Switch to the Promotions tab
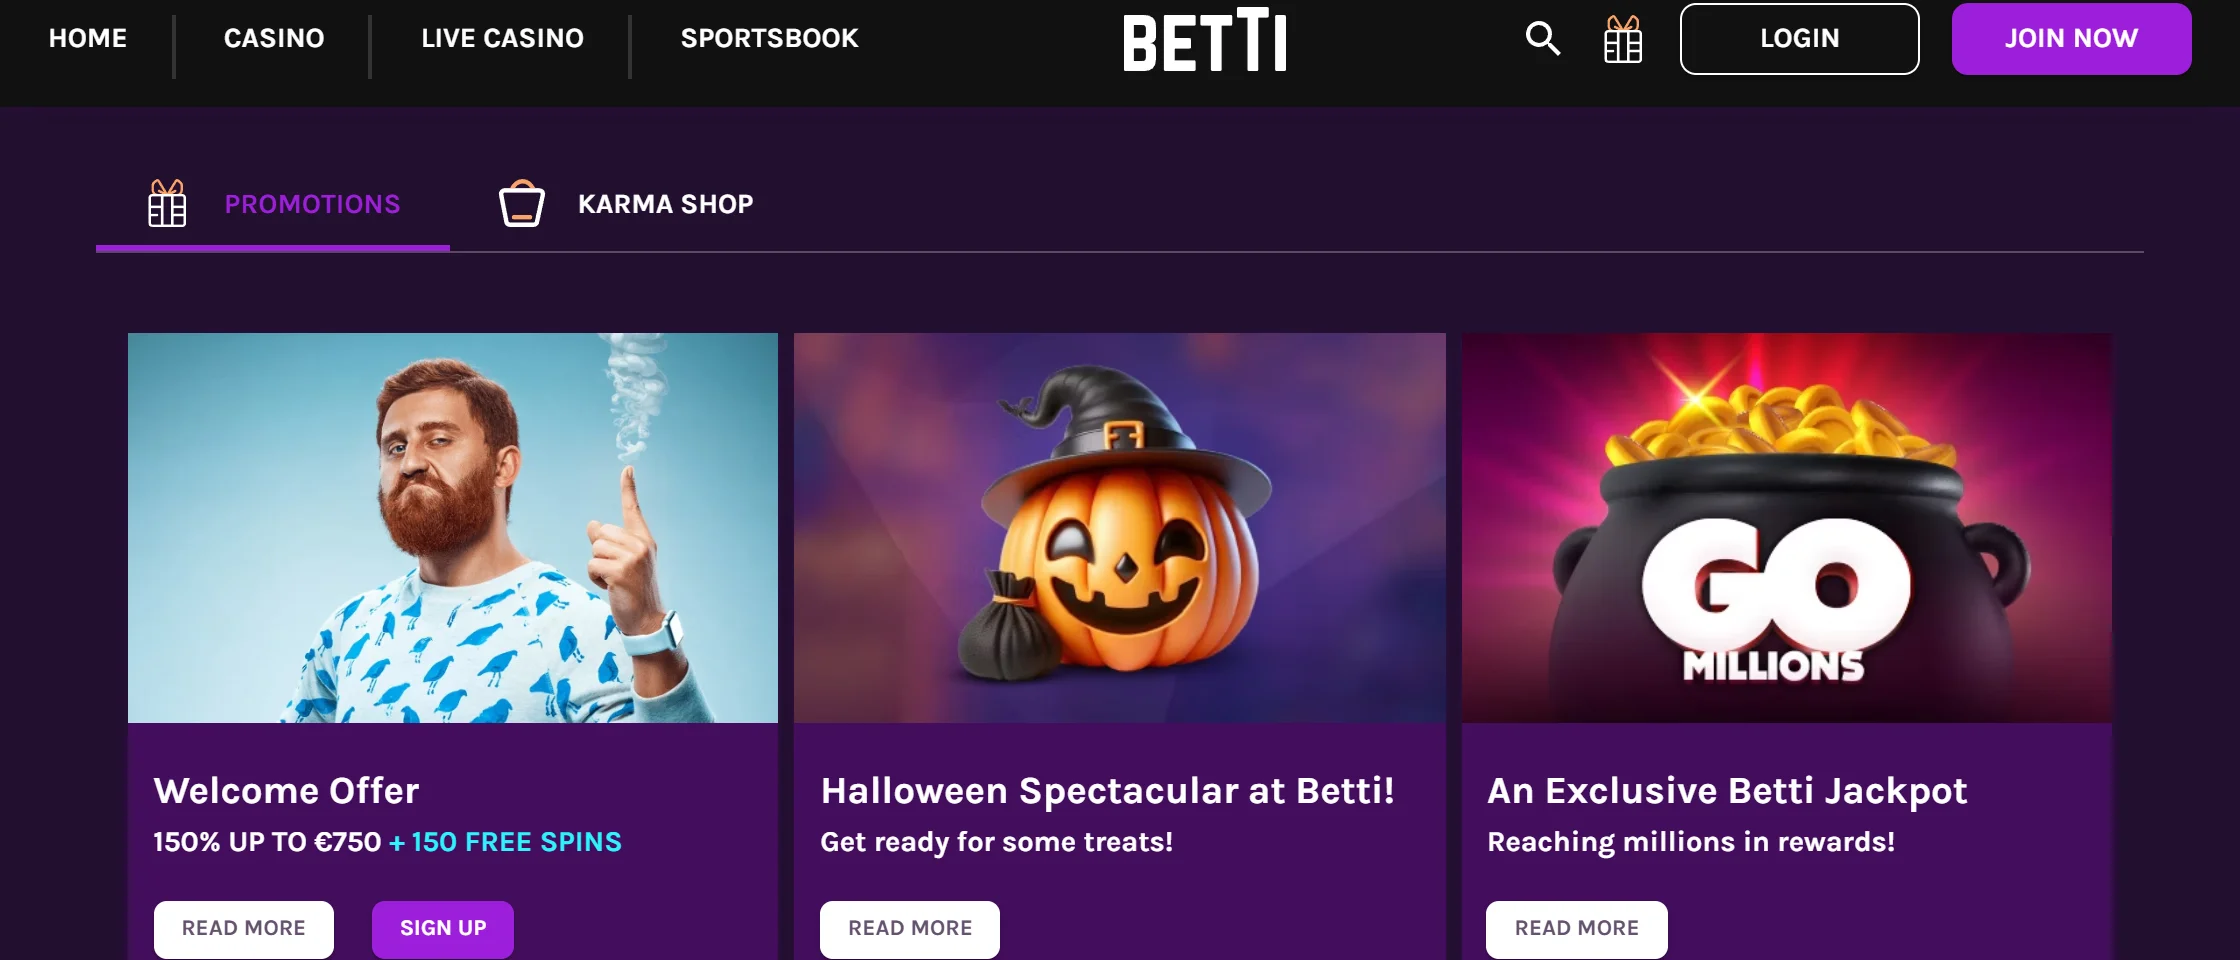 [312, 204]
